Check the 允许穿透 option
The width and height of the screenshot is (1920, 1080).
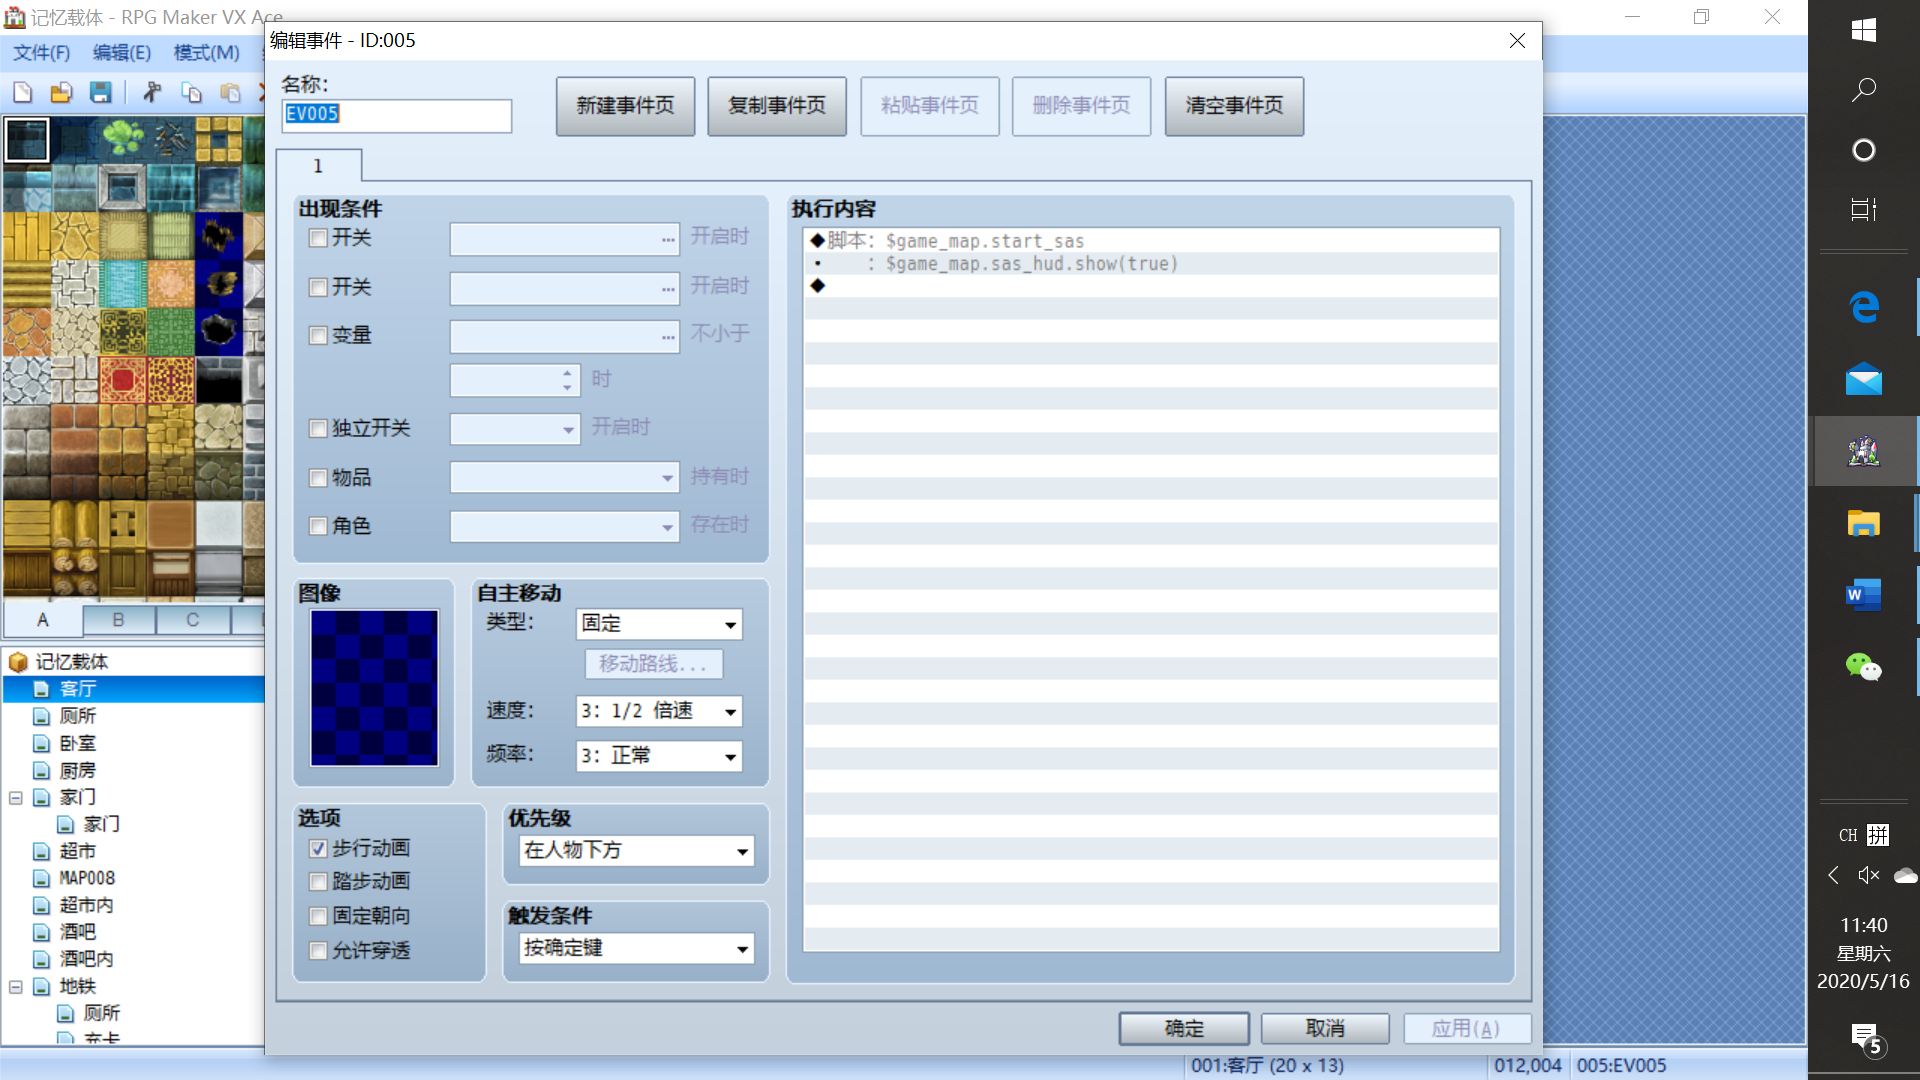click(318, 951)
